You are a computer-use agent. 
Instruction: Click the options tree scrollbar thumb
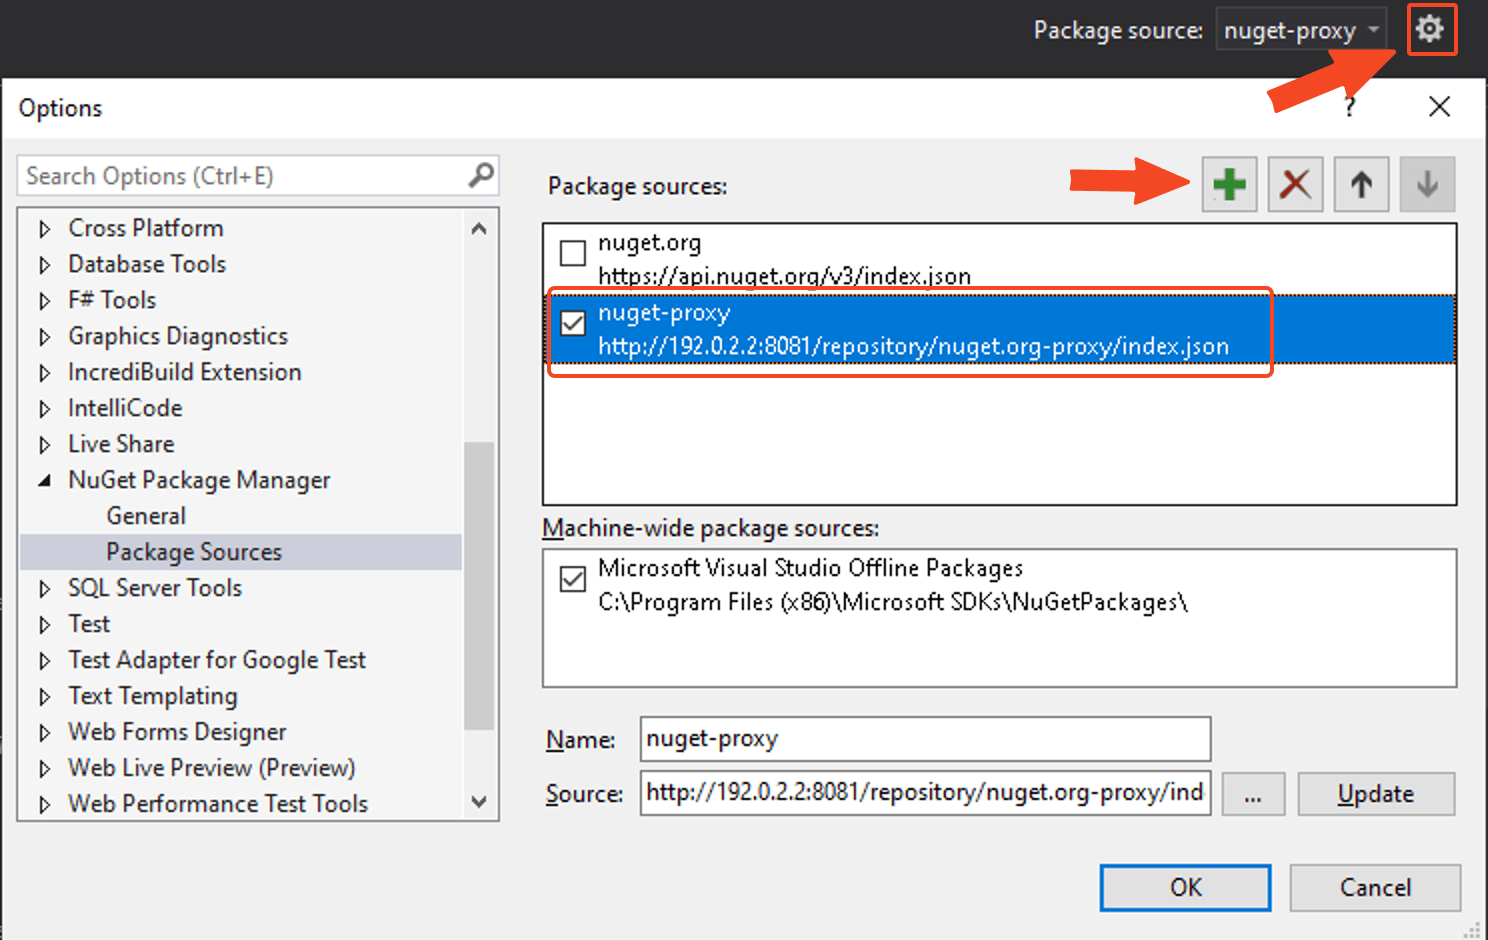[479, 586]
